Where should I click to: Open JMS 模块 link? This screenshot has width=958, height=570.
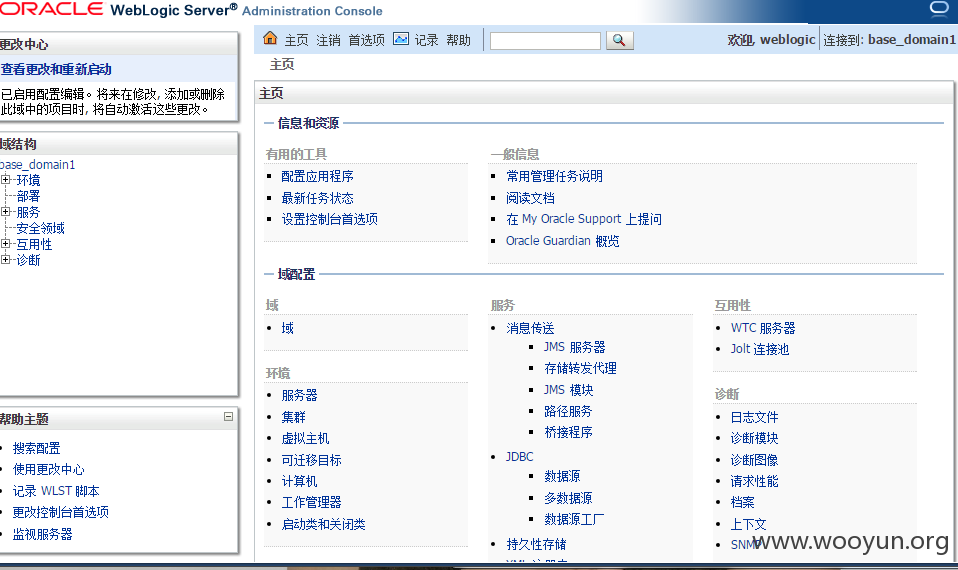pyautogui.click(x=568, y=390)
